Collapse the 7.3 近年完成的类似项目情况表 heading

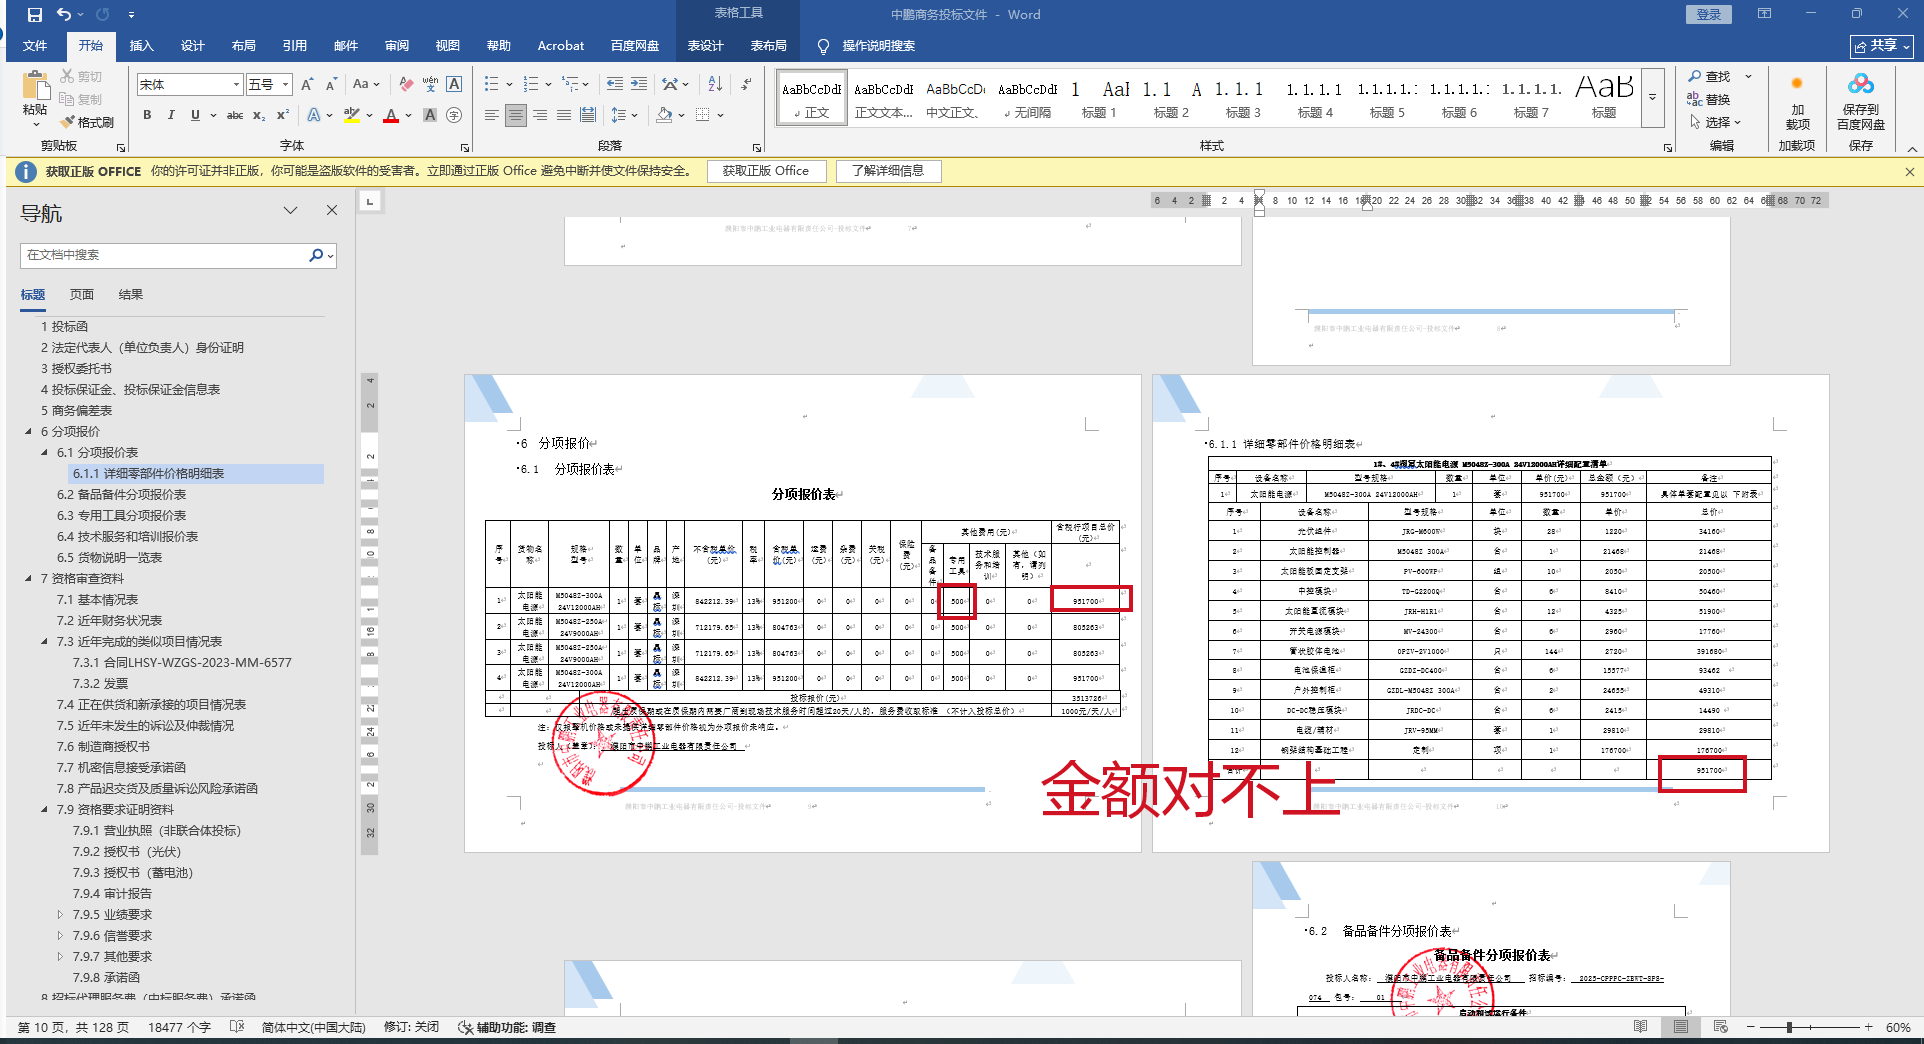(44, 642)
